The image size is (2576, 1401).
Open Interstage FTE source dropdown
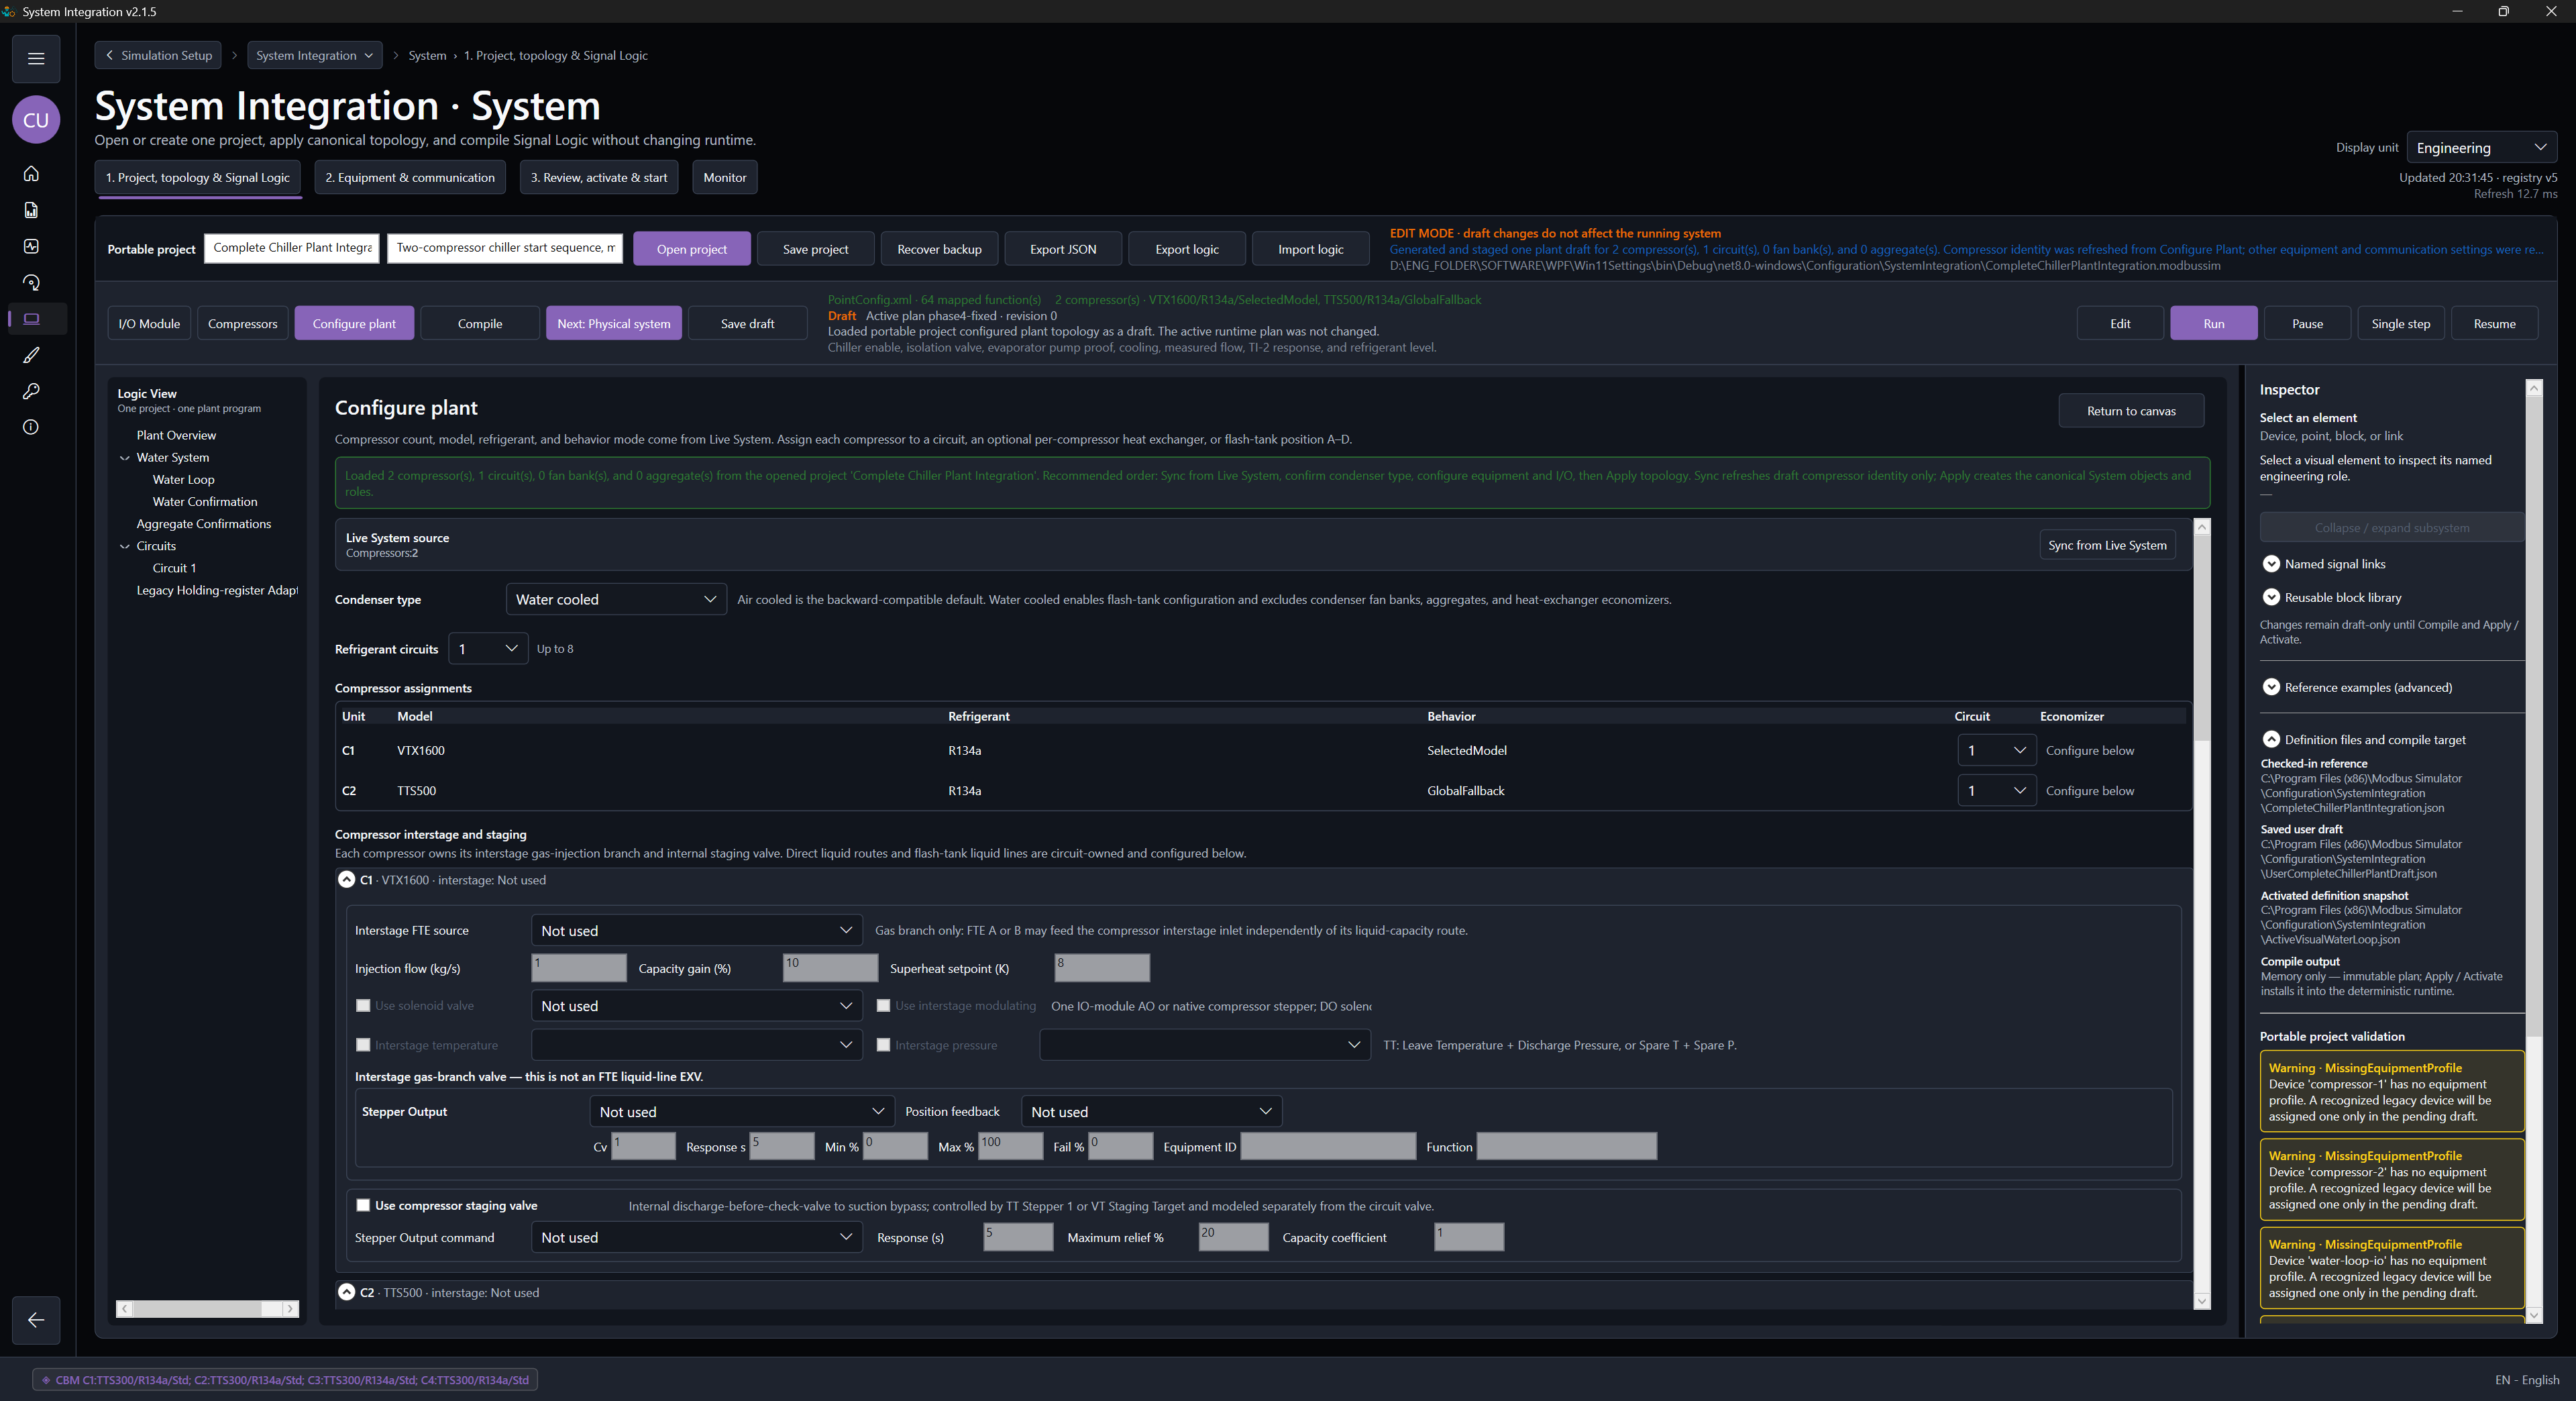[x=696, y=930]
